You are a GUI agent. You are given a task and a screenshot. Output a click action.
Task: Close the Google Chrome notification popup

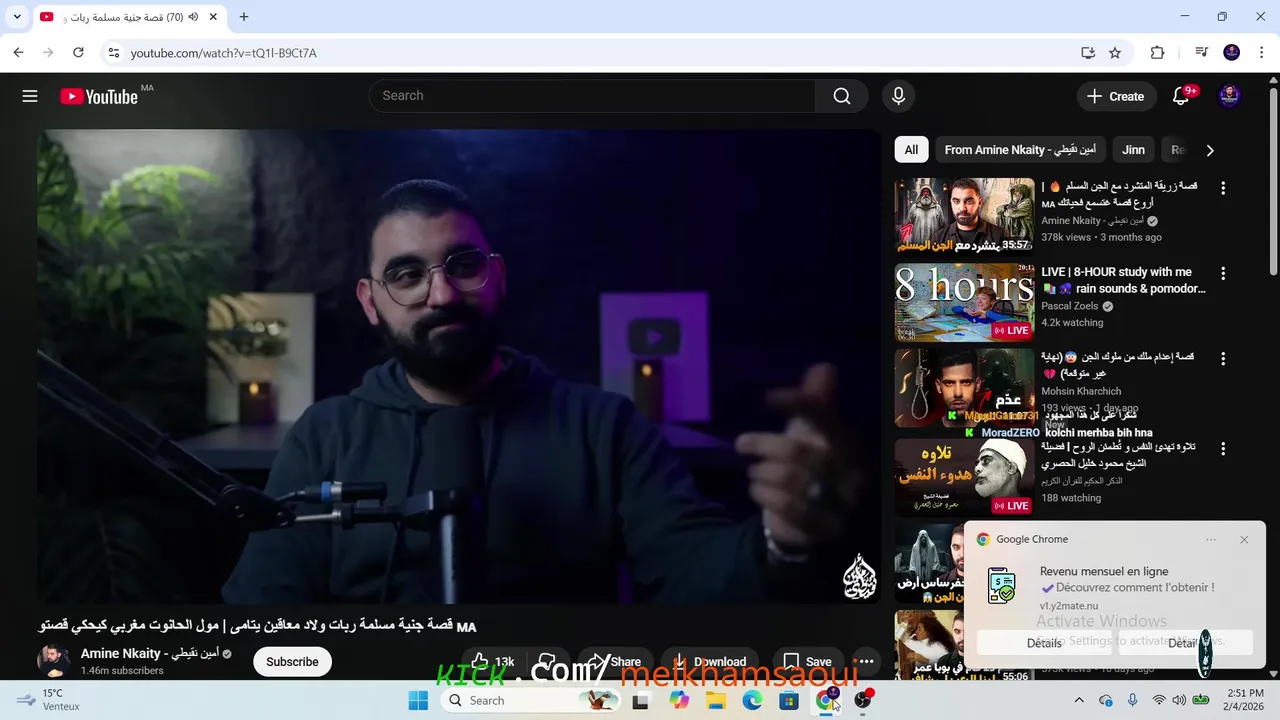[x=1244, y=539]
